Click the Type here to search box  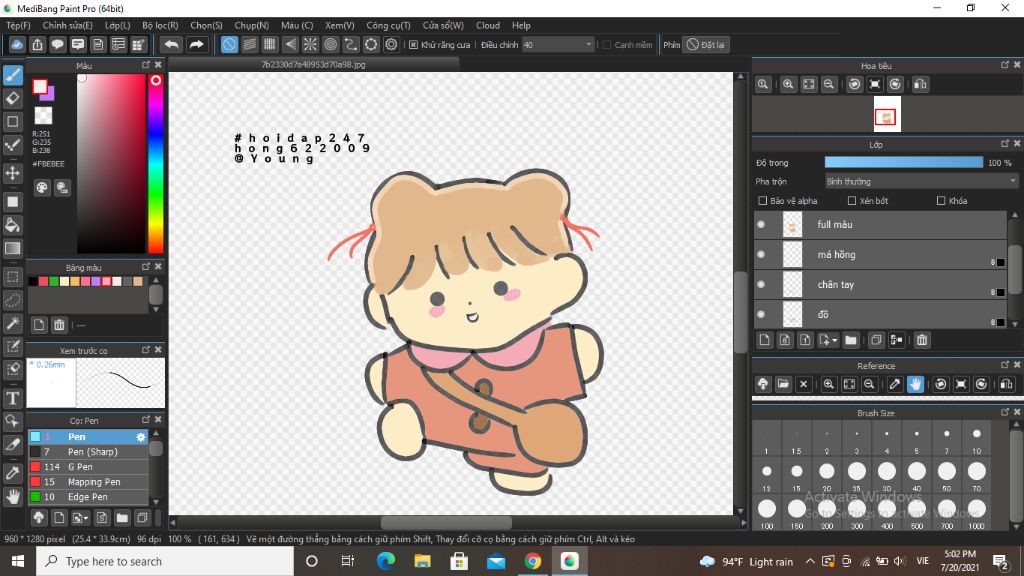pos(165,561)
